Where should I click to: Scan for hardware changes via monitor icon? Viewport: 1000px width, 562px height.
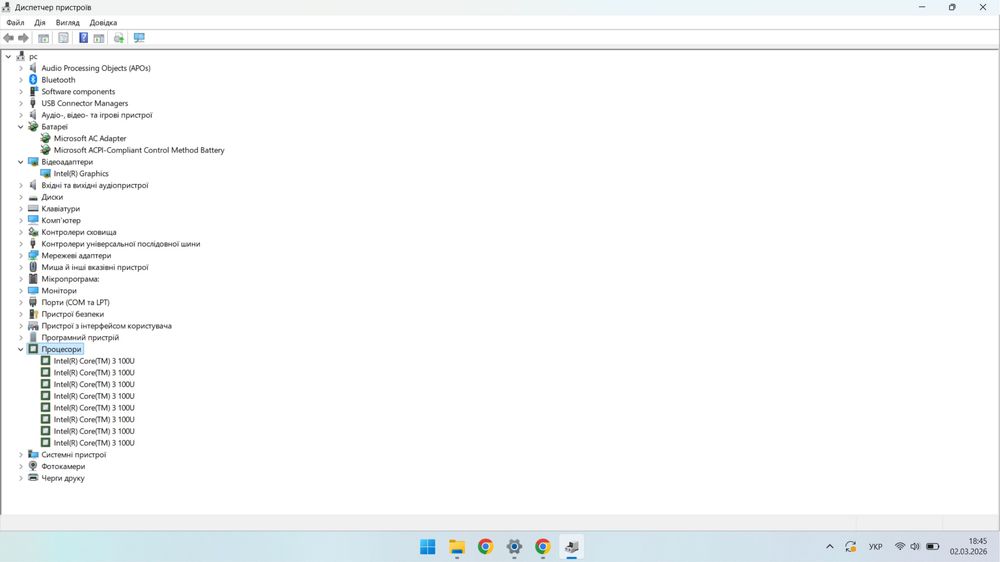pos(139,38)
